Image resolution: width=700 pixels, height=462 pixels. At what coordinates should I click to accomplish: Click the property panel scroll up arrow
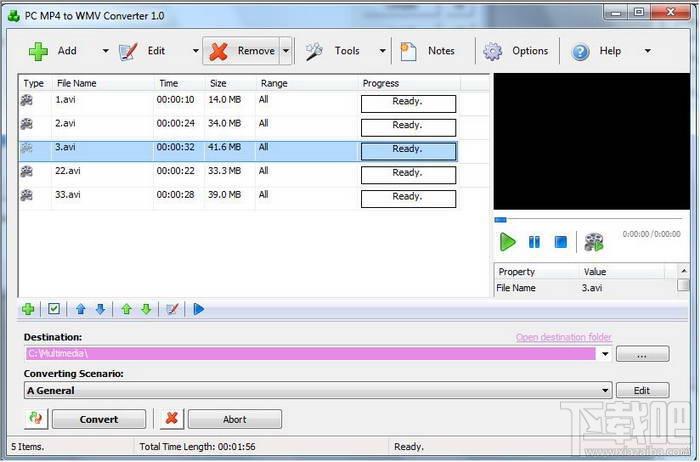(x=683, y=271)
